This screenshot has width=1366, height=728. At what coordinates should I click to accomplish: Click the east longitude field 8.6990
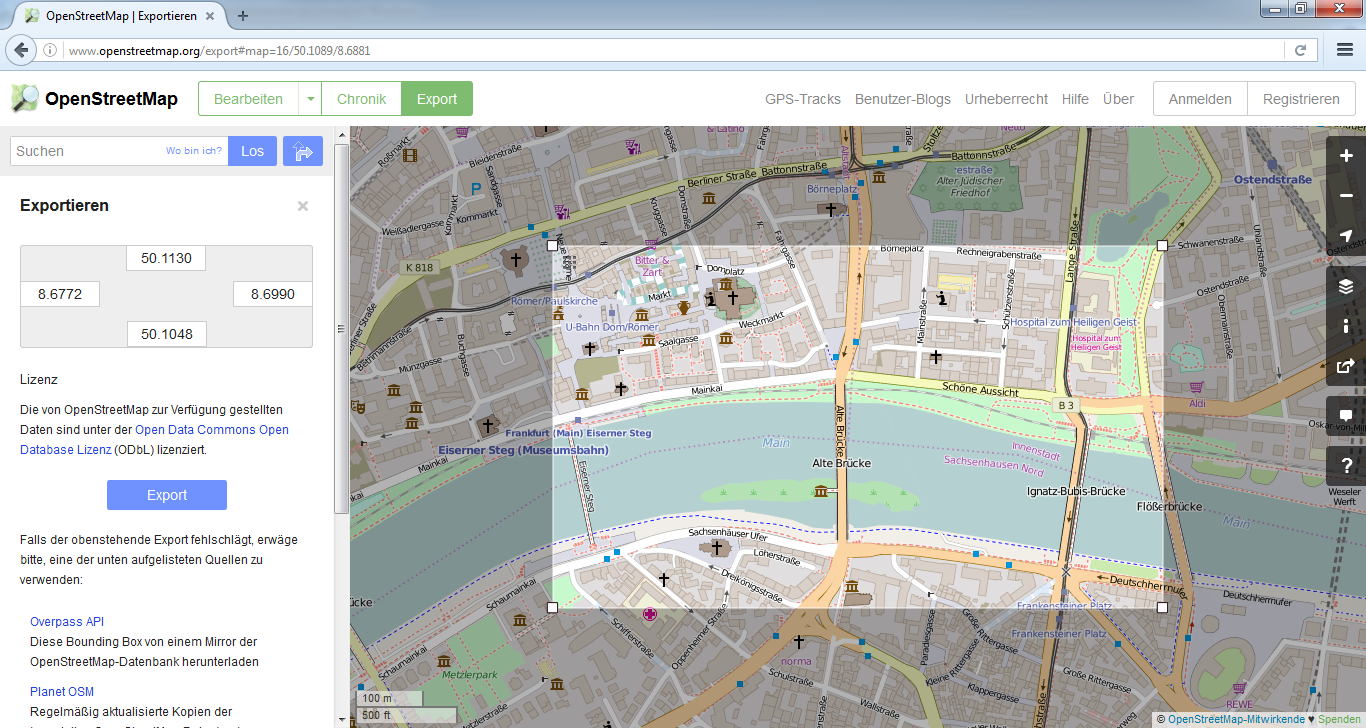(273, 294)
